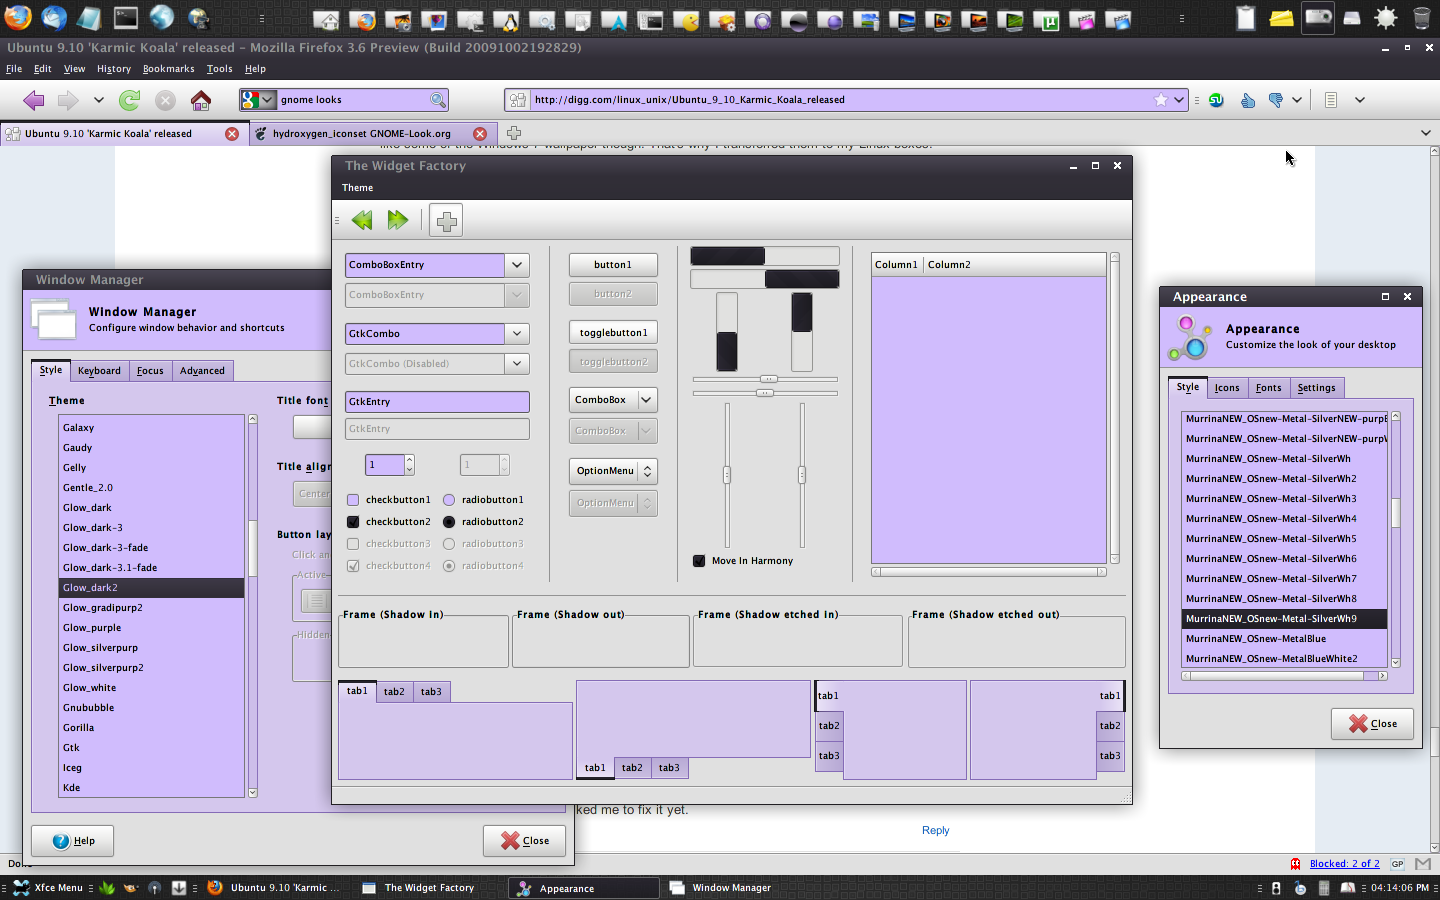The image size is (1440, 900).
Task: Select radiobutton2
Action: pyautogui.click(x=449, y=522)
